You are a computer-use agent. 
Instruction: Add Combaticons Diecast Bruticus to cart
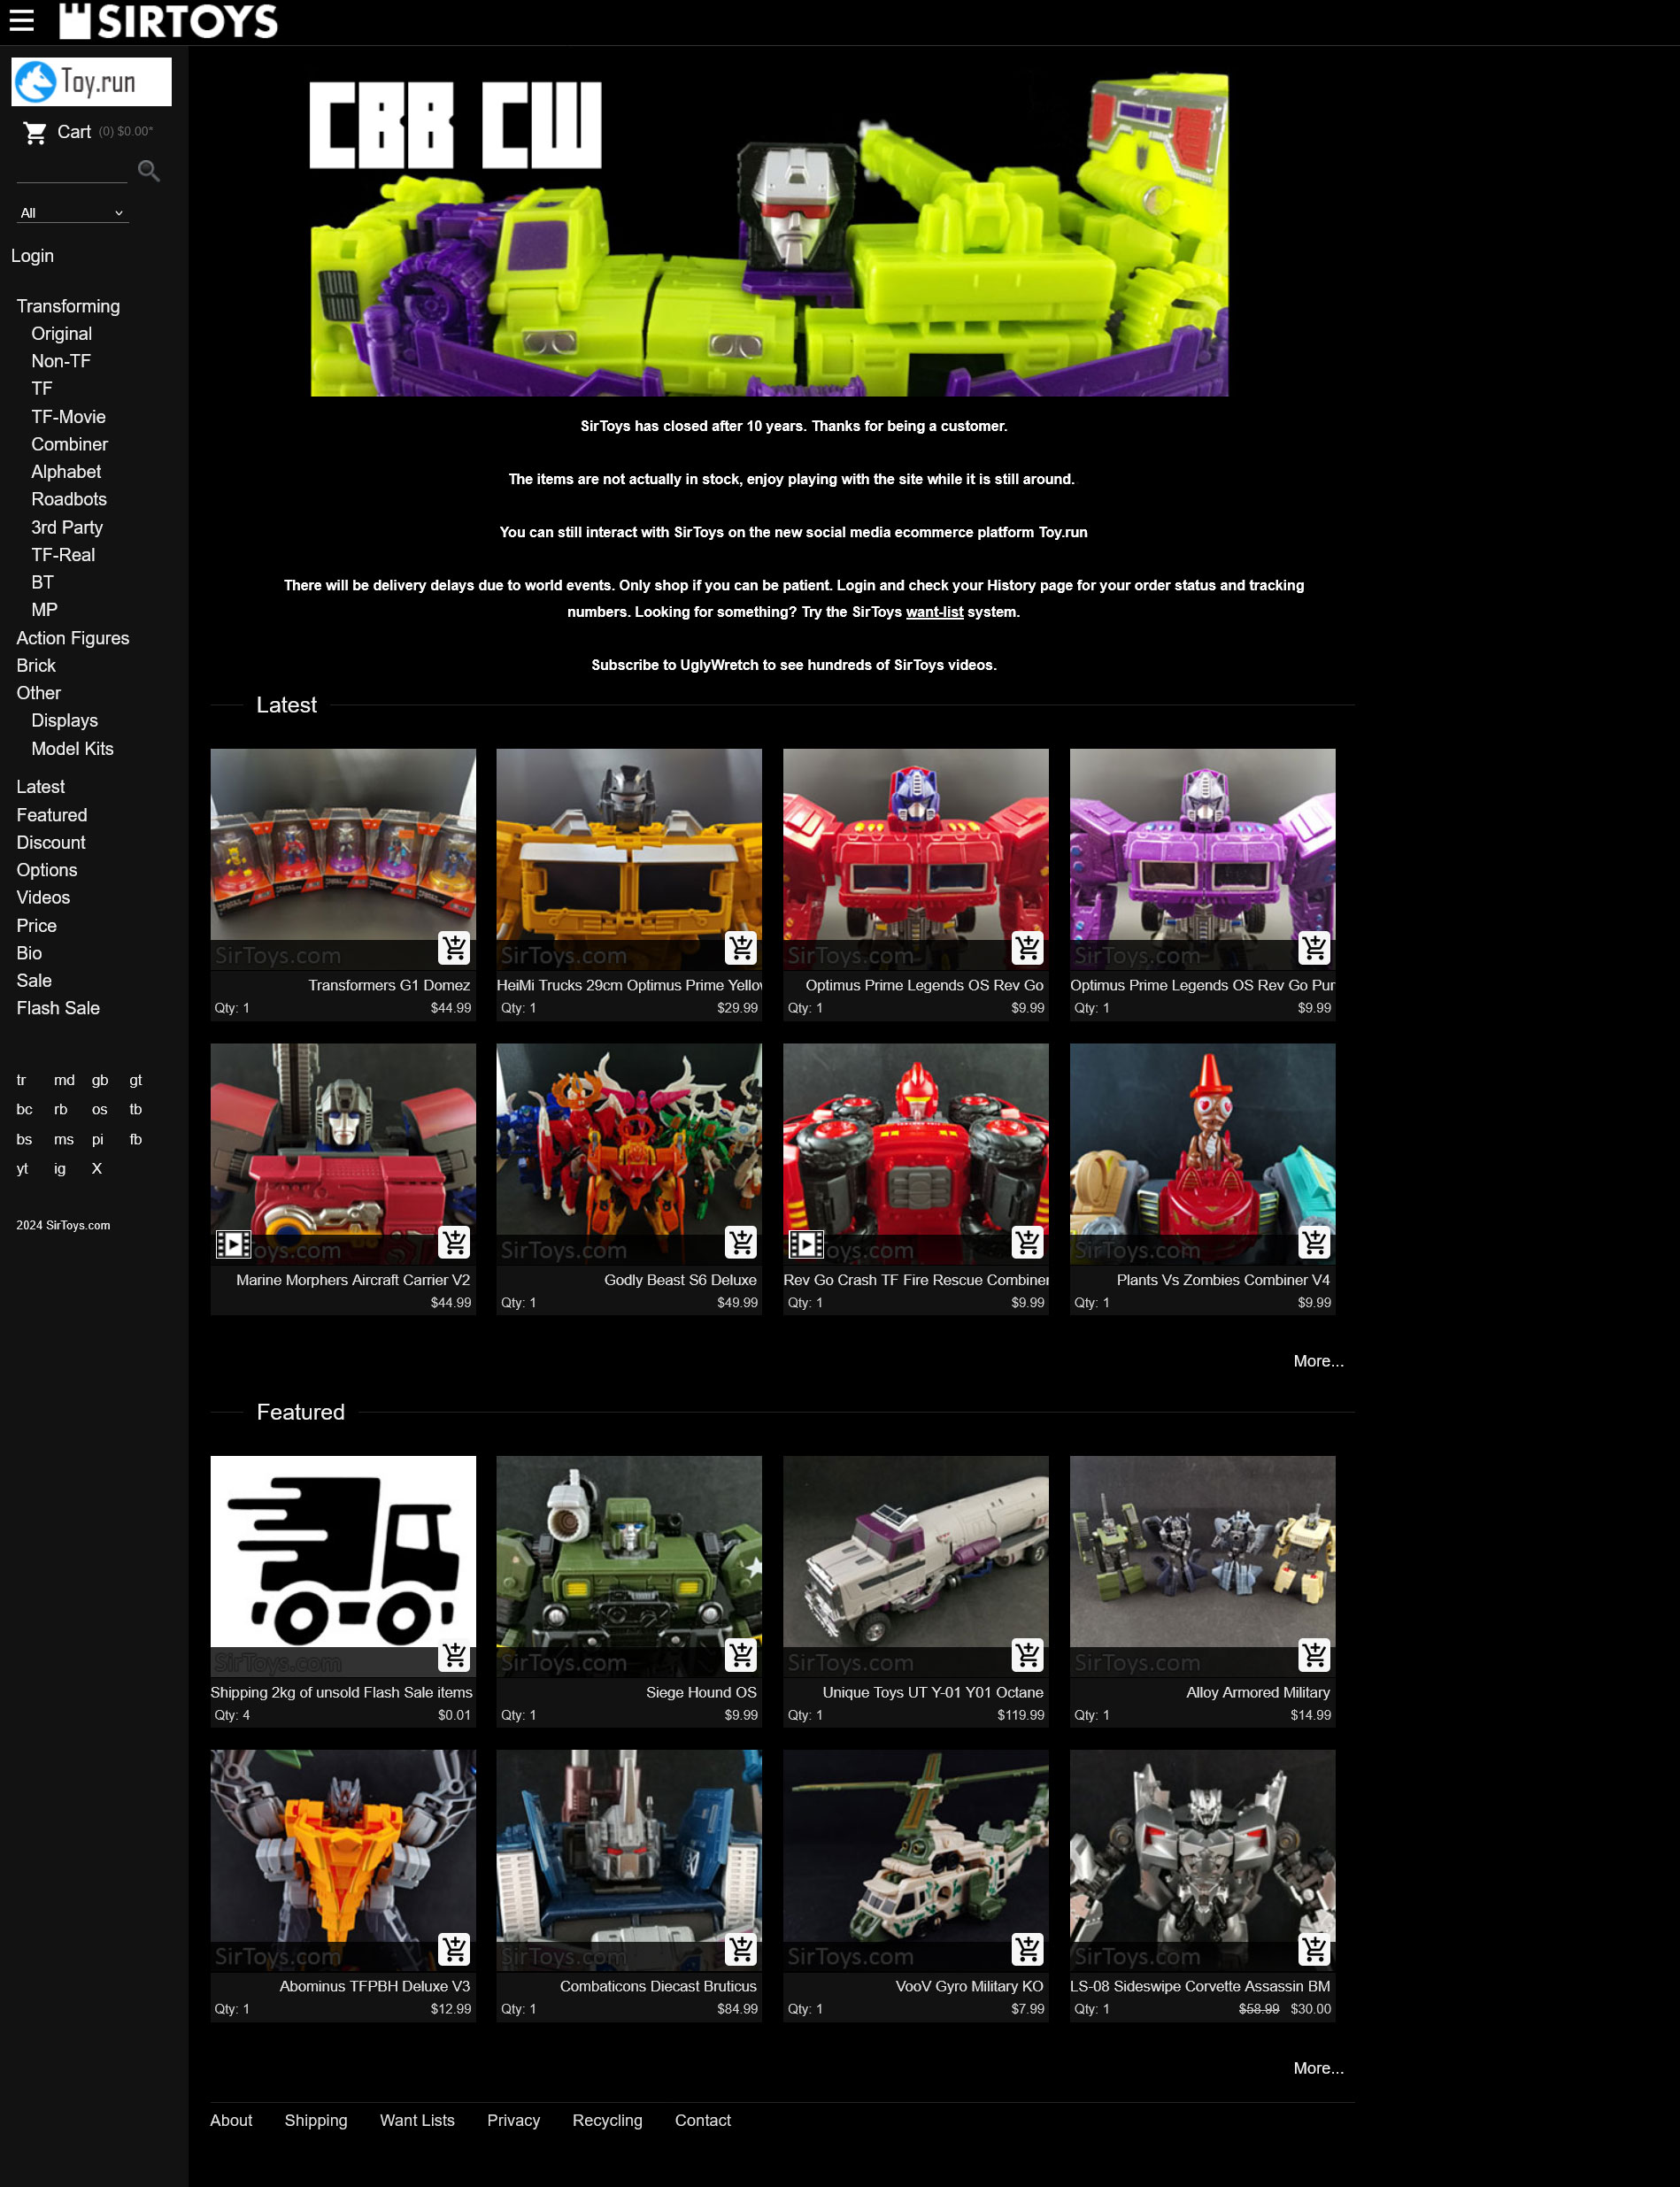[741, 1949]
